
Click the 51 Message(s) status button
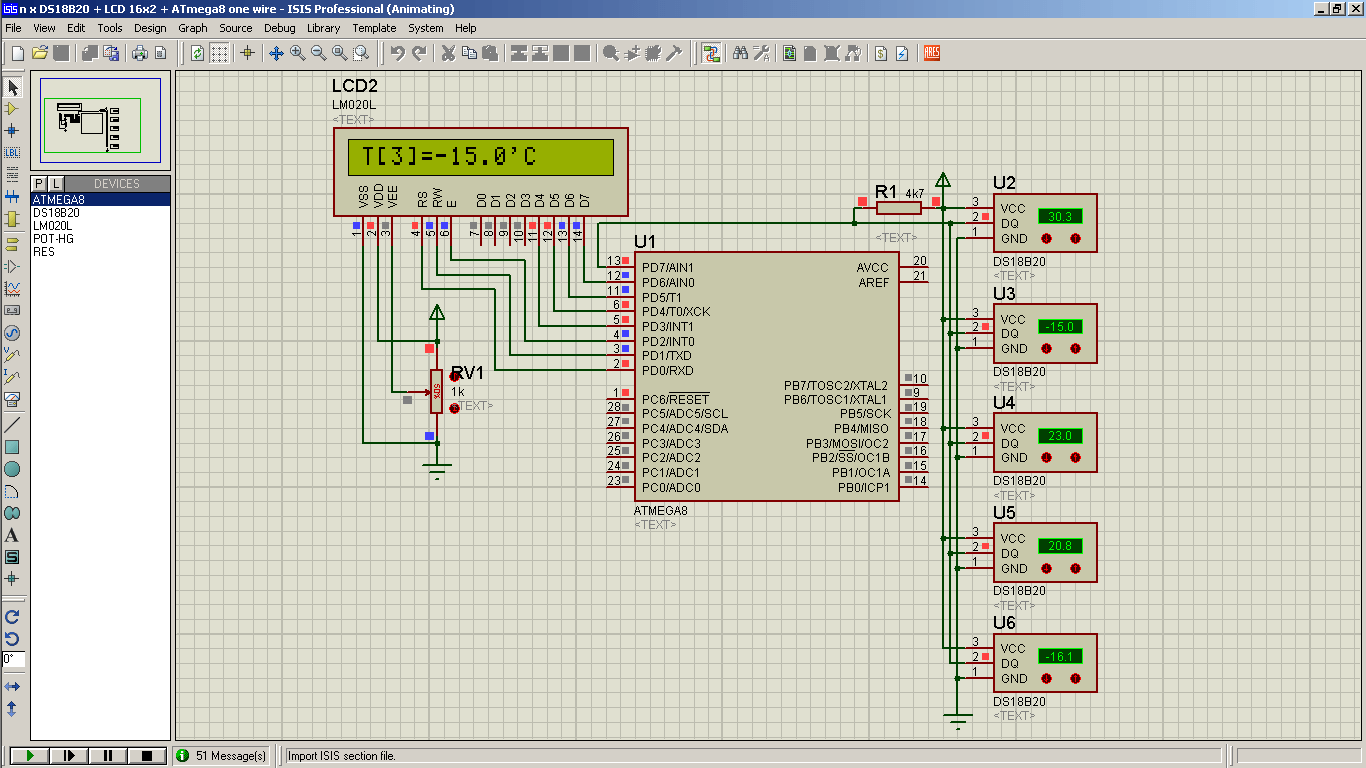tap(222, 756)
